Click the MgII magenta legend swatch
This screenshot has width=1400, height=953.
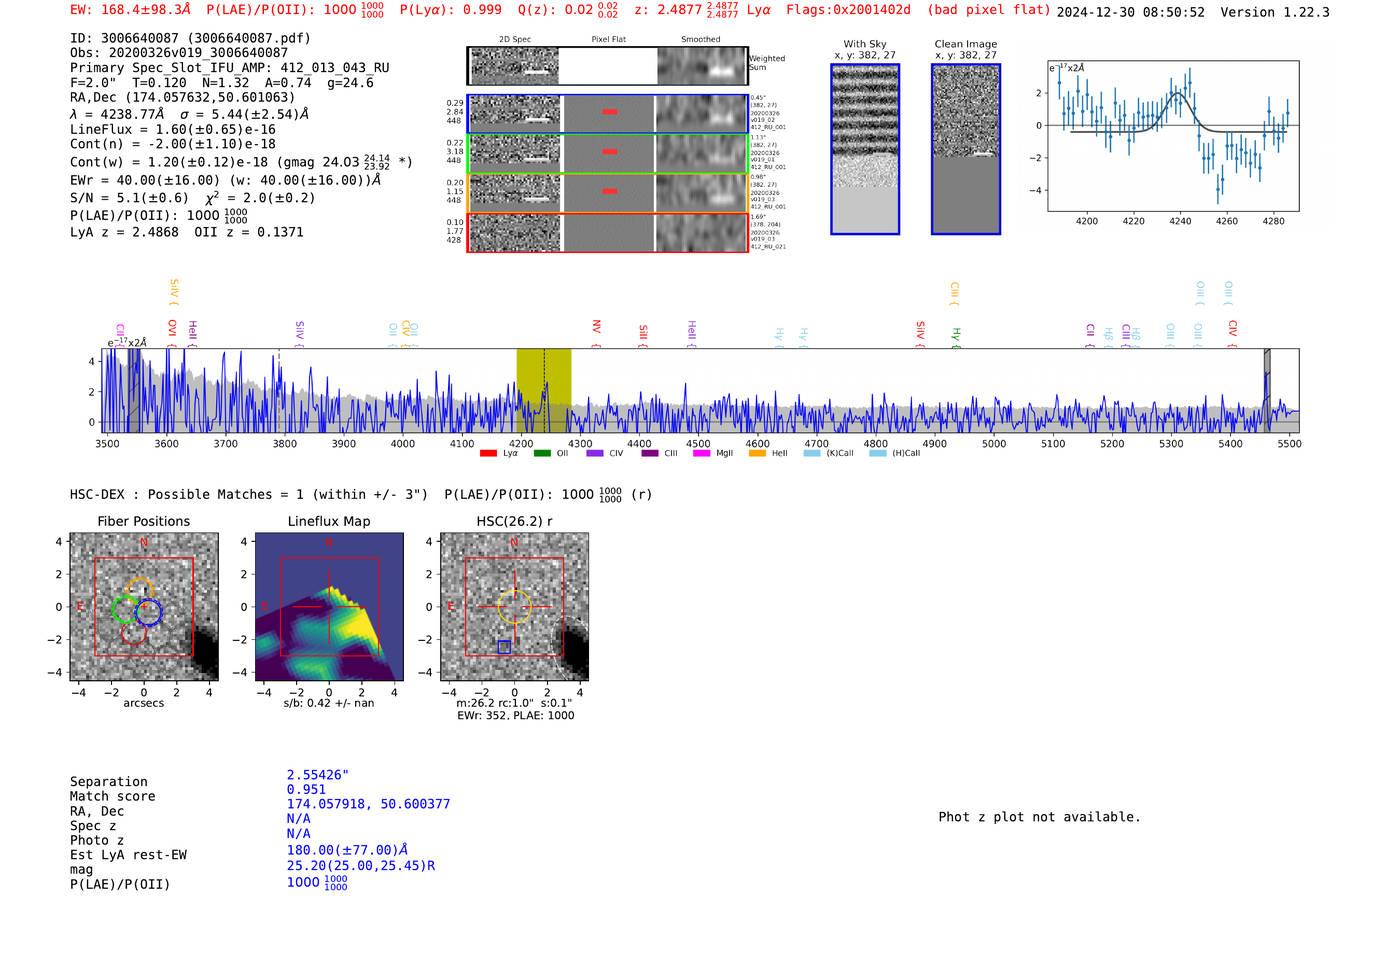pyautogui.click(x=701, y=453)
